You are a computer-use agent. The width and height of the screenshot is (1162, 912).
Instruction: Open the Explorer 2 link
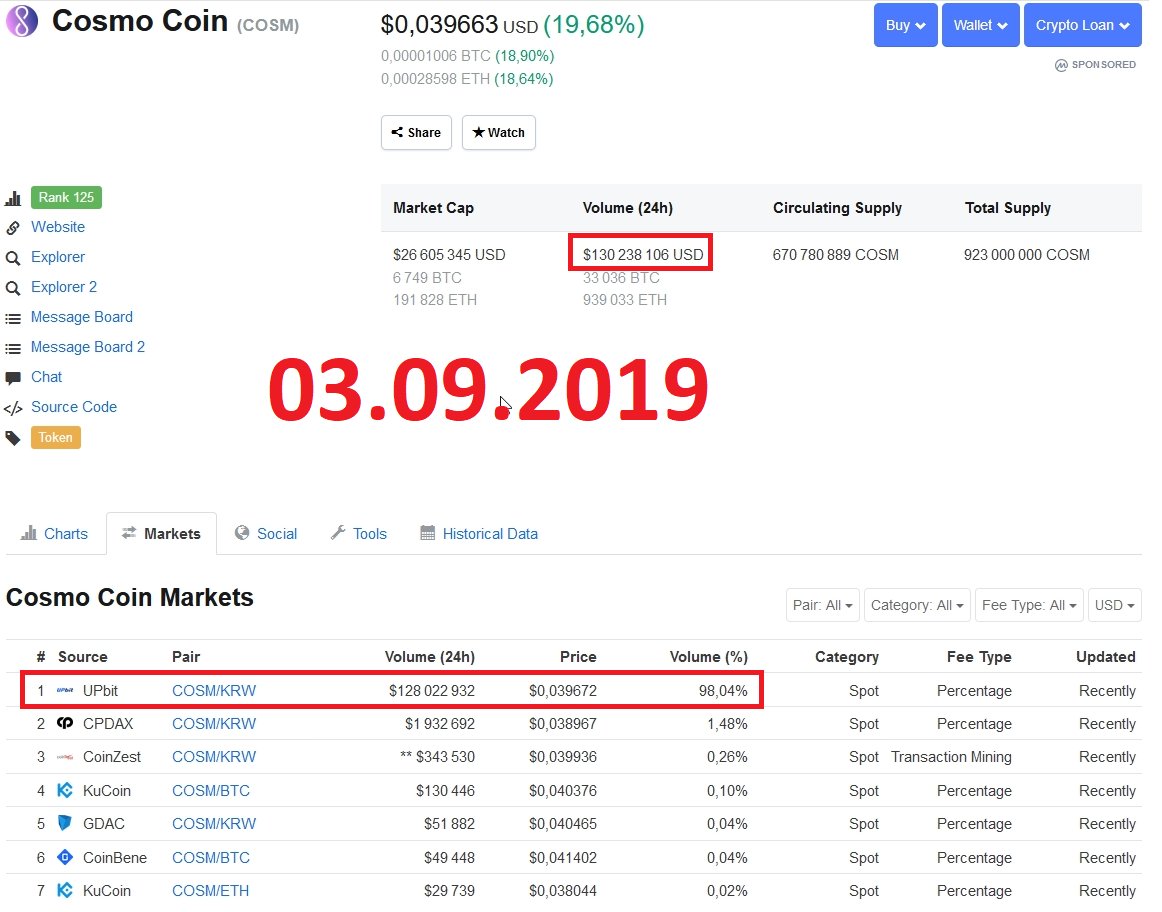(64, 287)
